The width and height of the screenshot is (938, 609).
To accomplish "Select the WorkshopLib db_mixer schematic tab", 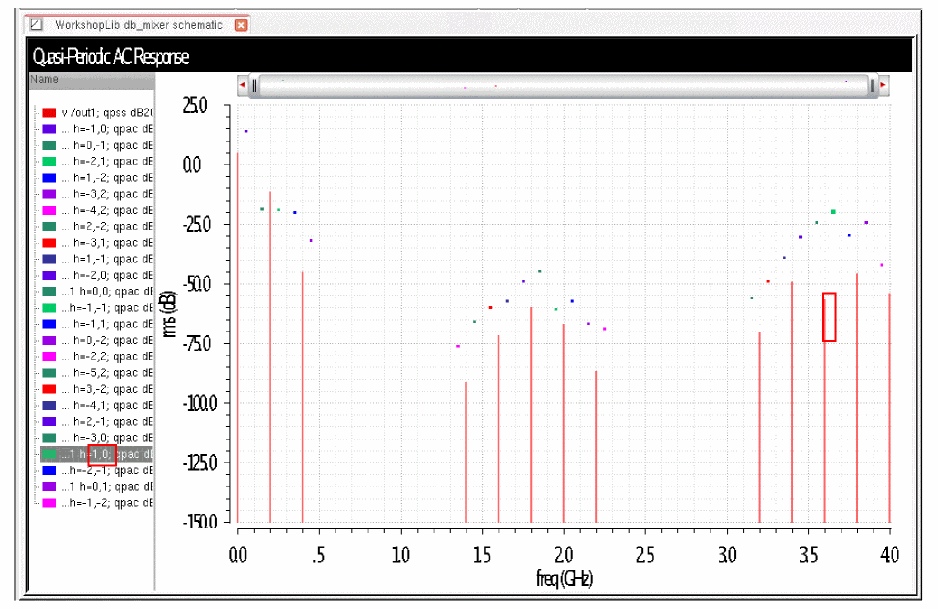I will pyautogui.click(x=138, y=25).
